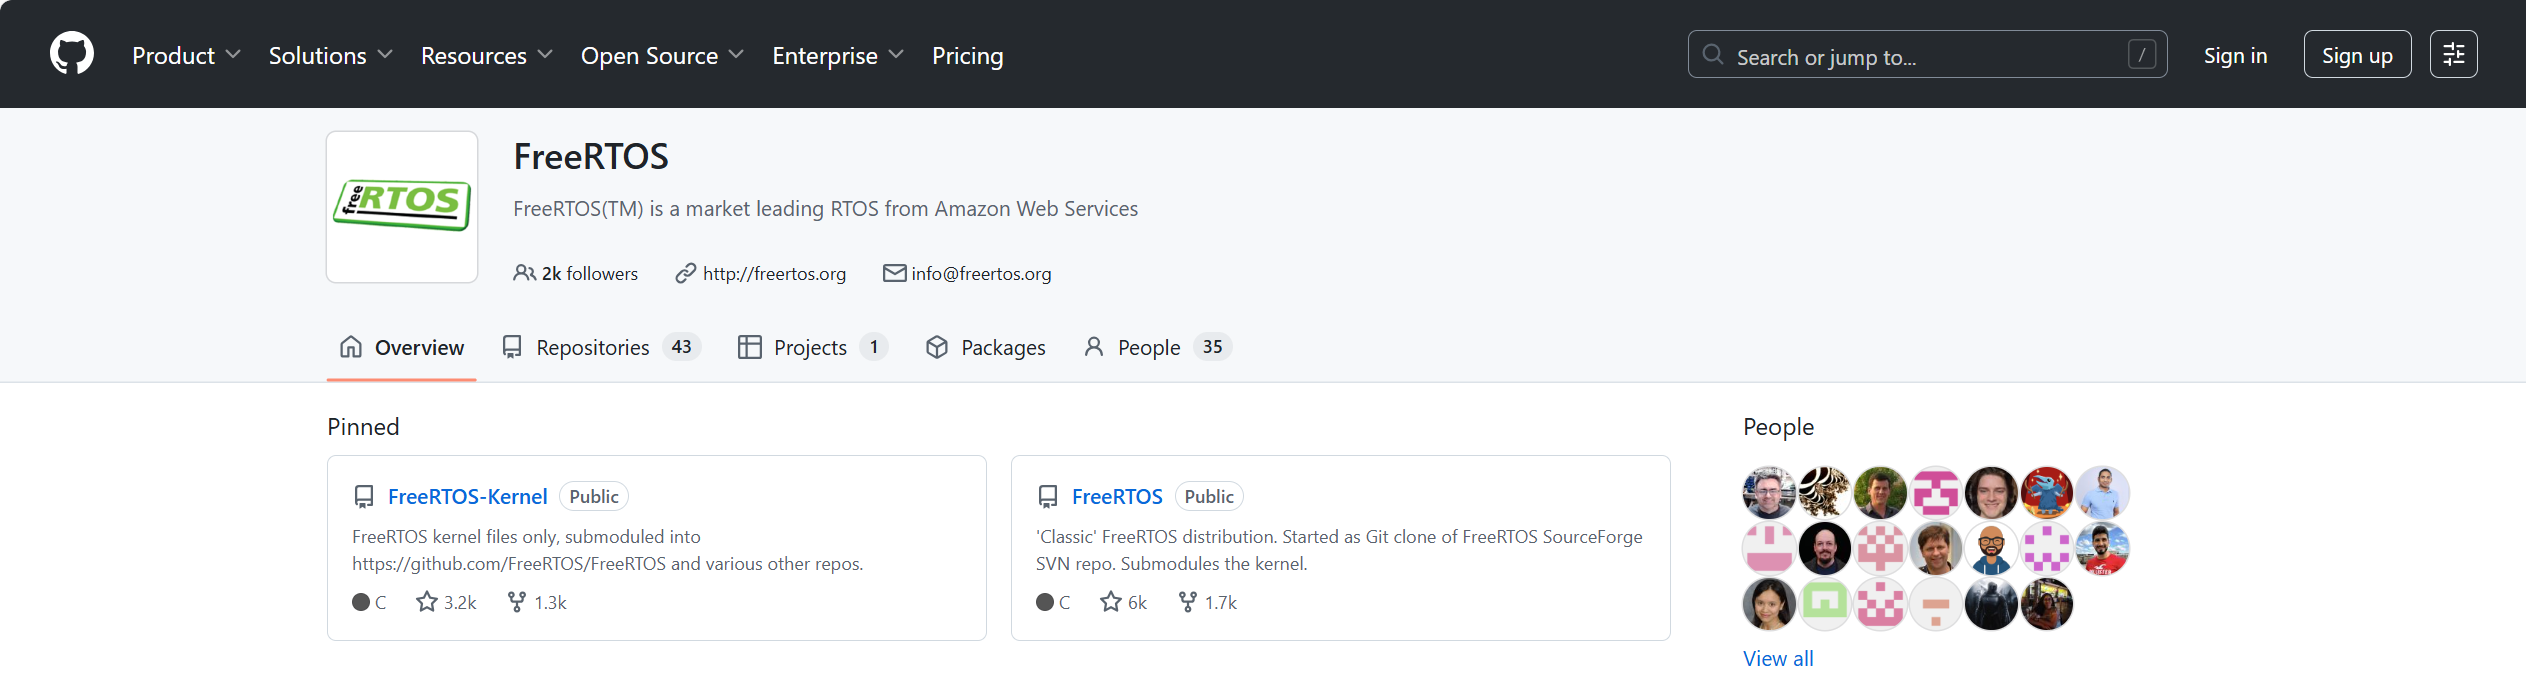The height and width of the screenshot is (682, 2526).
Task: Click the FreeRTOS organization logo
Action: (402, 207)
